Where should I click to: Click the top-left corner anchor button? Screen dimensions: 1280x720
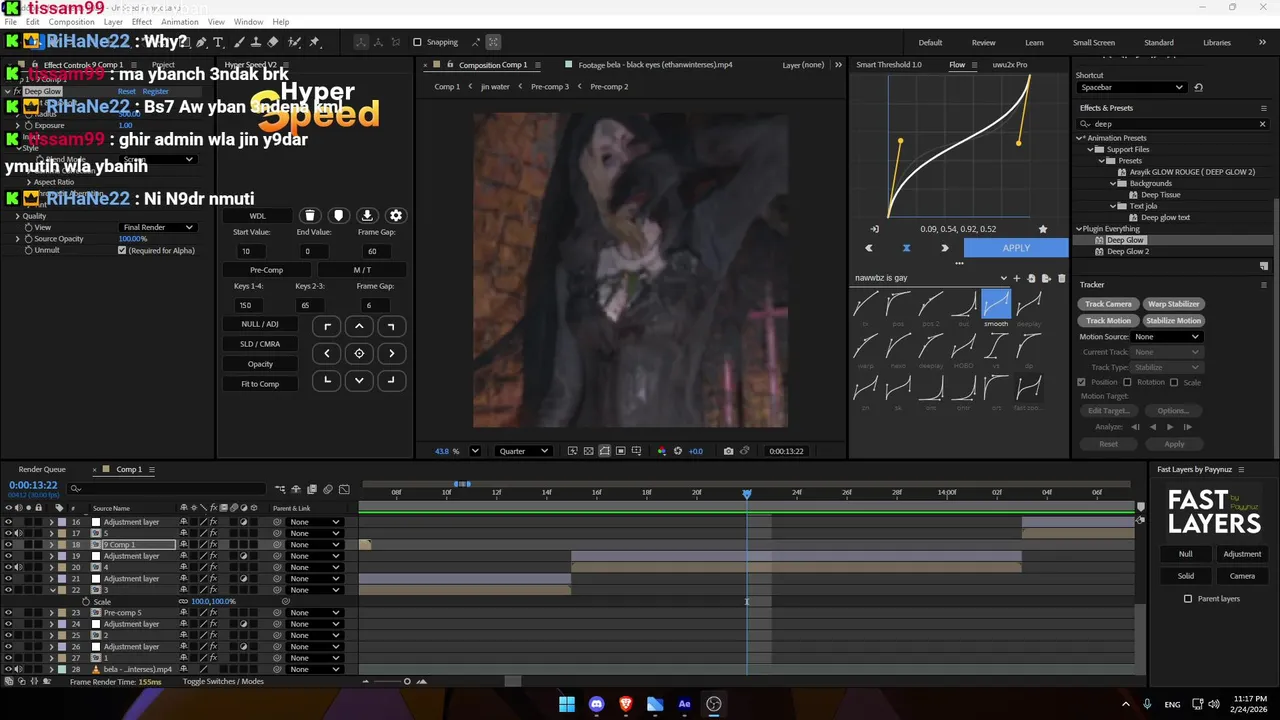(x=327, y=326)
